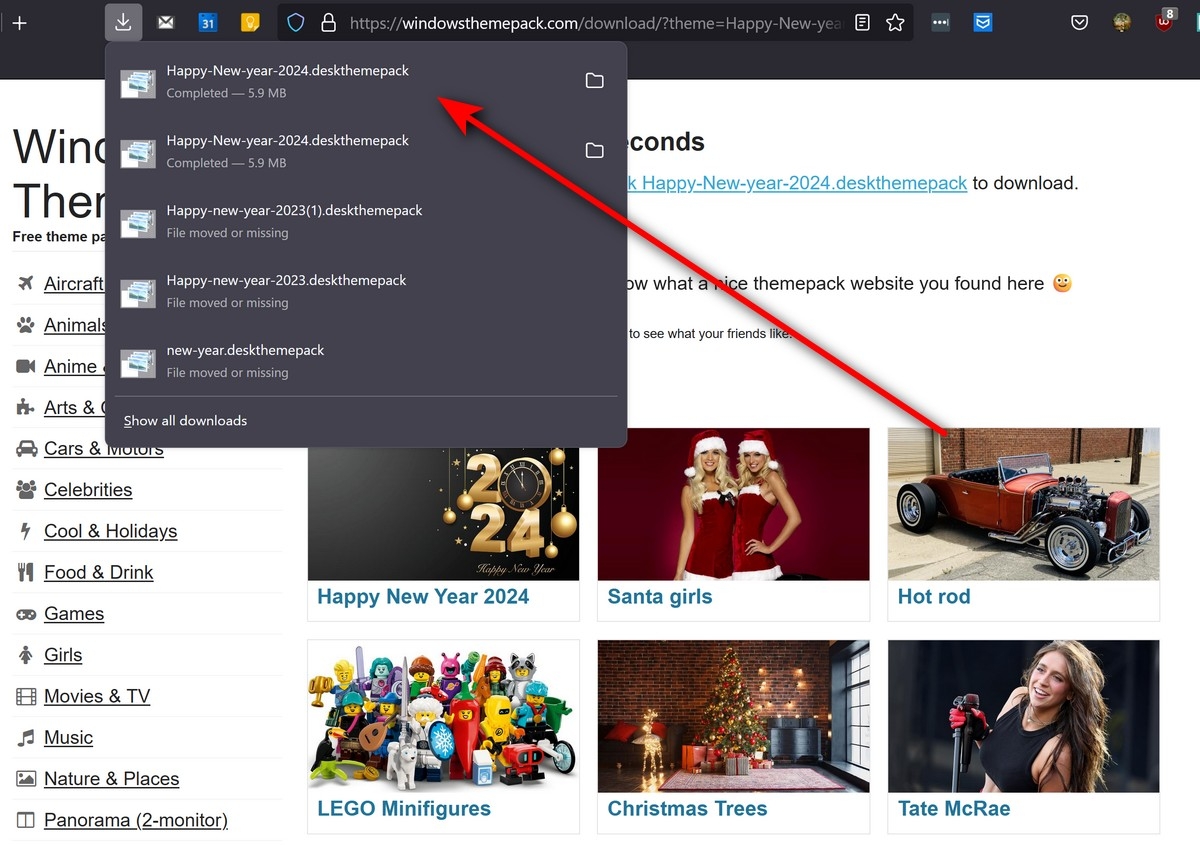Open a new tab with plus icon
The width and height of the screenshot is (1200, 845).
click(x=19, y=23)
